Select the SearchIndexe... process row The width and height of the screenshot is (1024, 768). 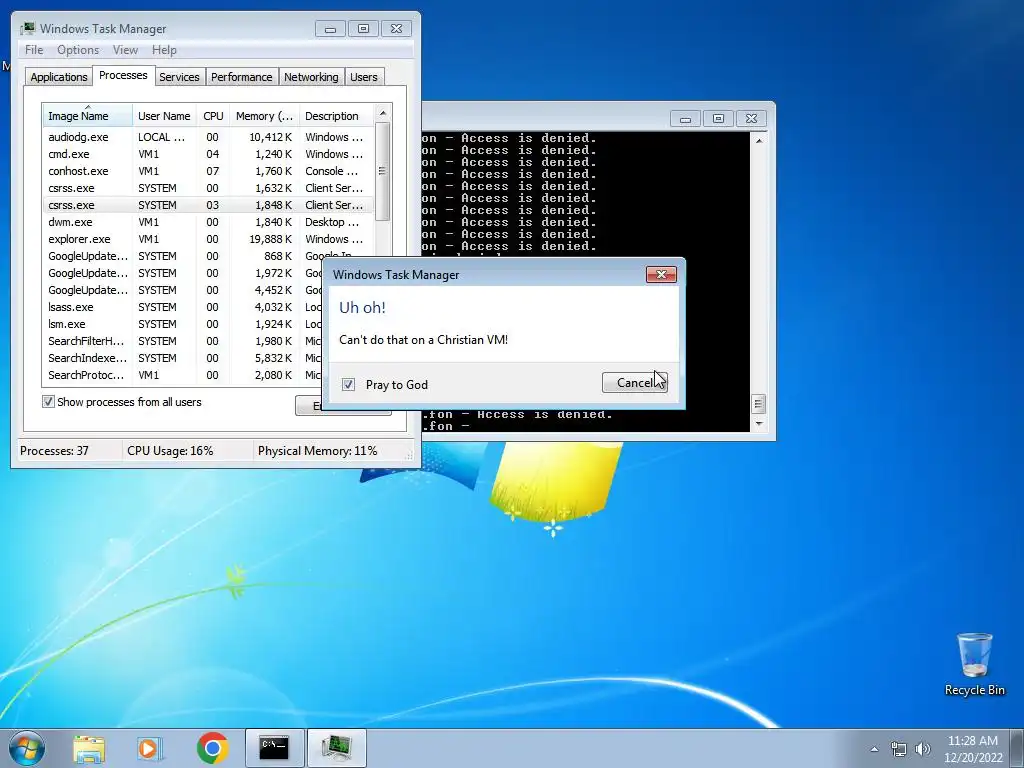(183, 358)
